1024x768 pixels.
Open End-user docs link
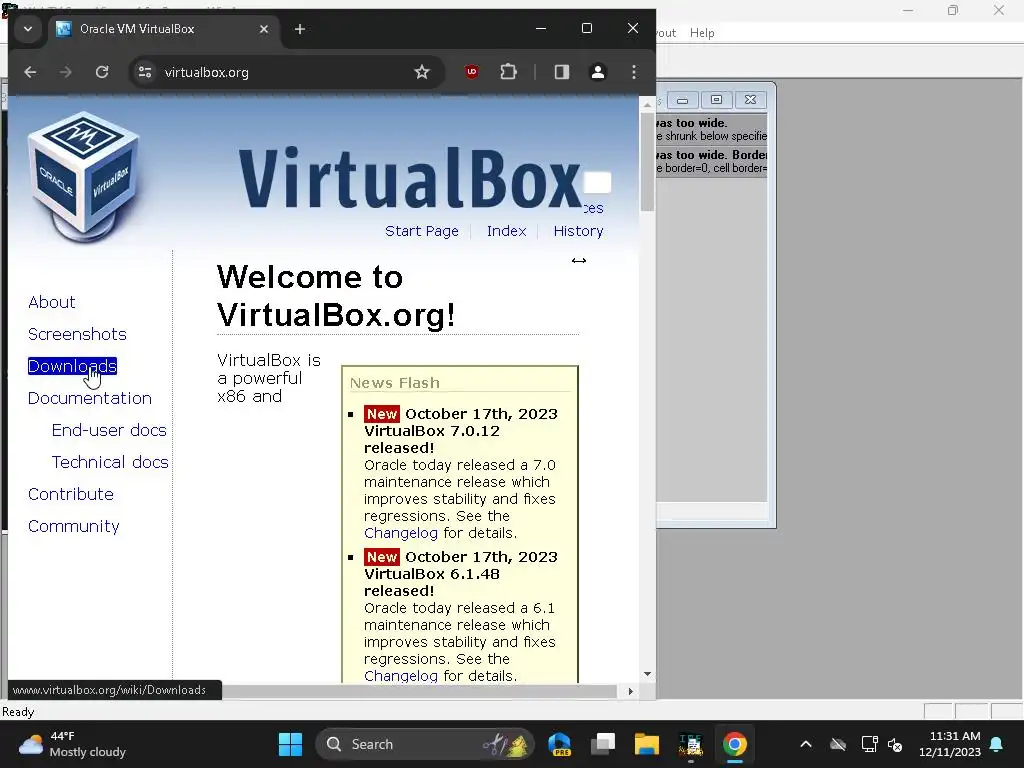coord(109,430)
